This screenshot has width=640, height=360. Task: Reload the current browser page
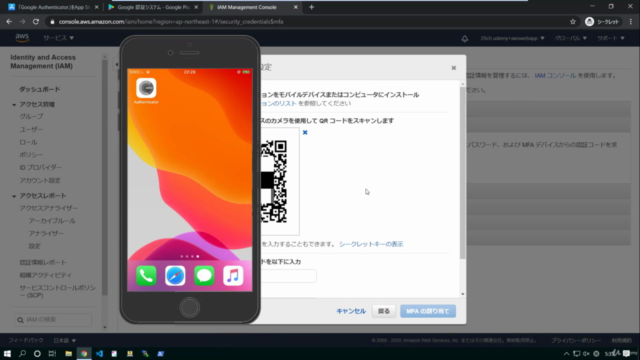(36, 22)
